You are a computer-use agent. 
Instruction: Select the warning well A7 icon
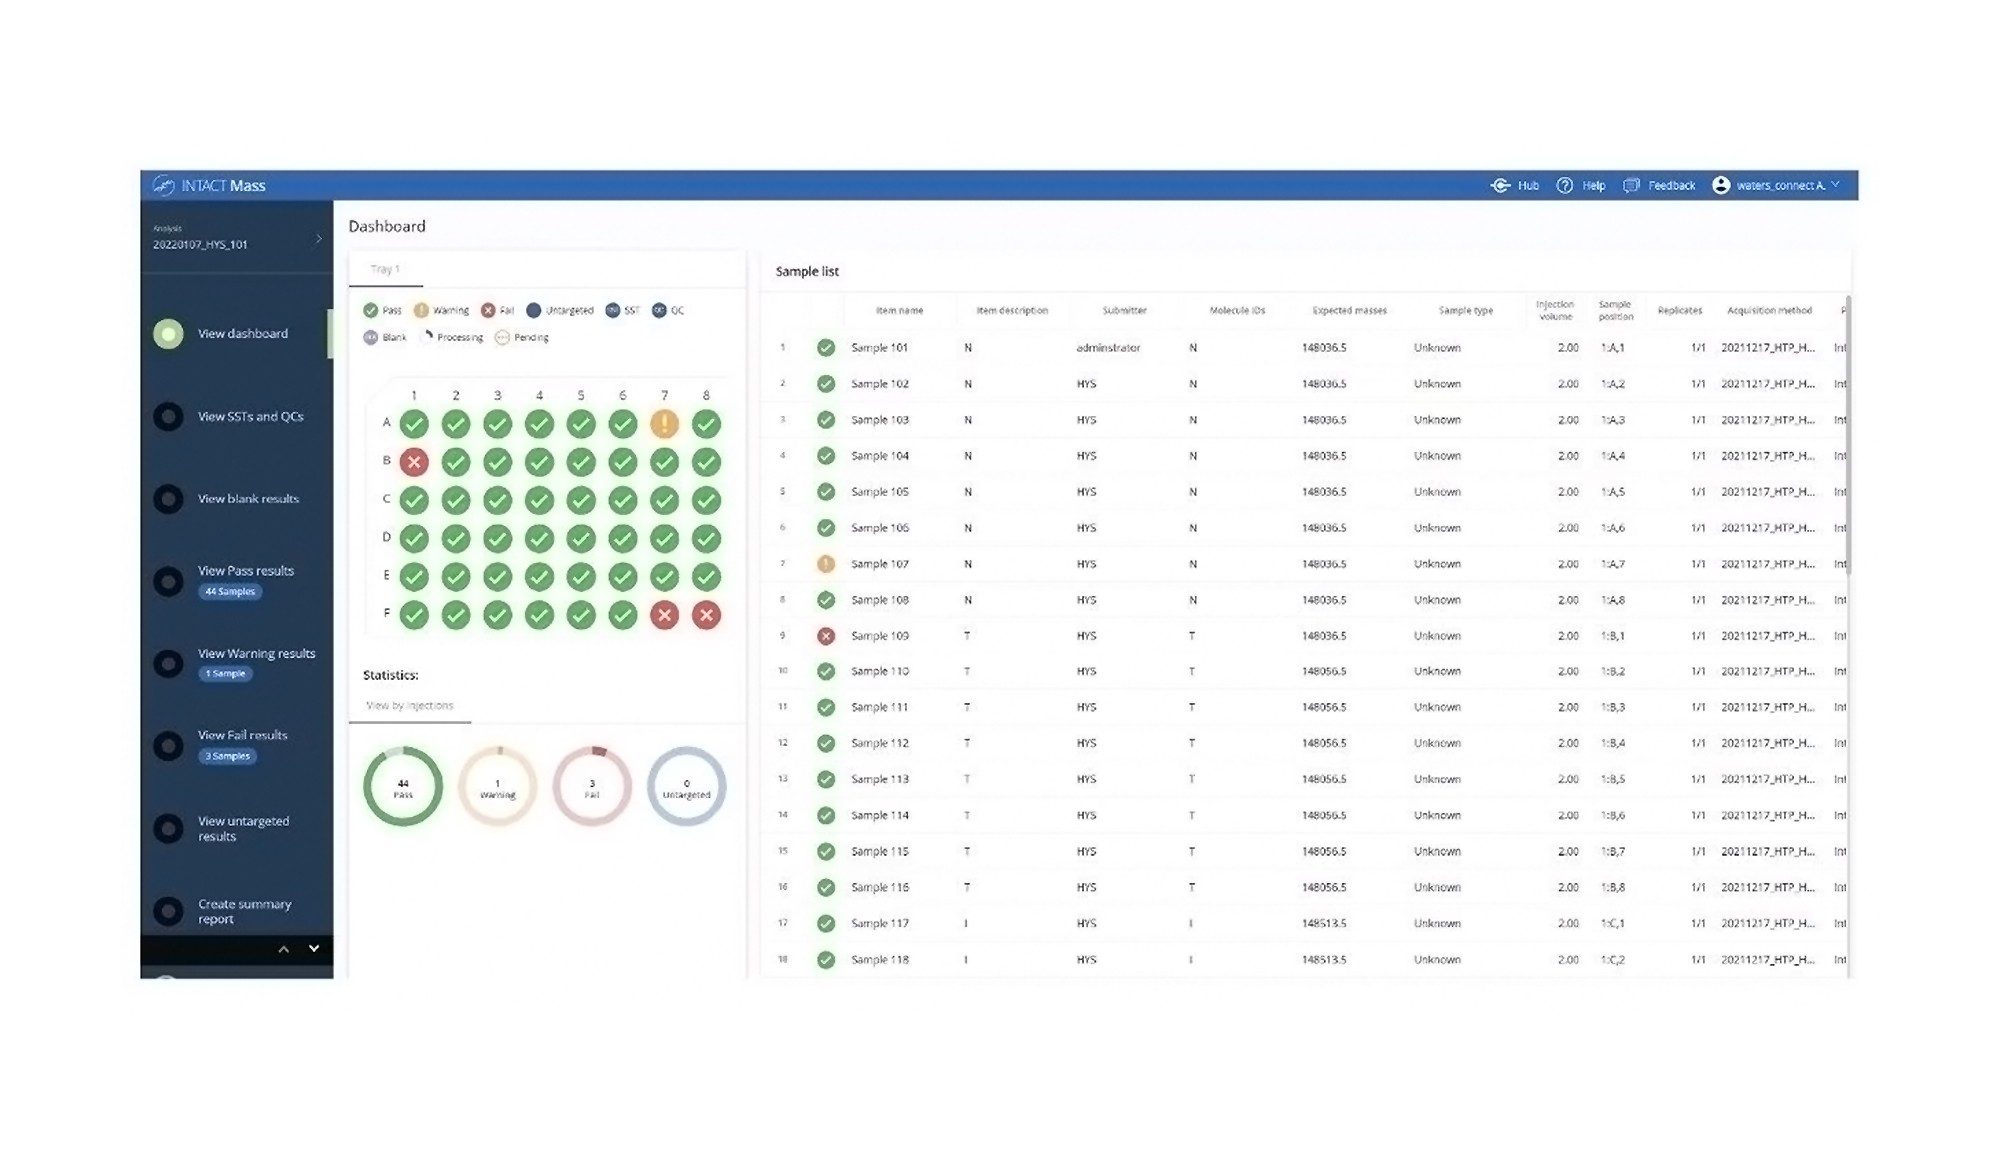664,424
